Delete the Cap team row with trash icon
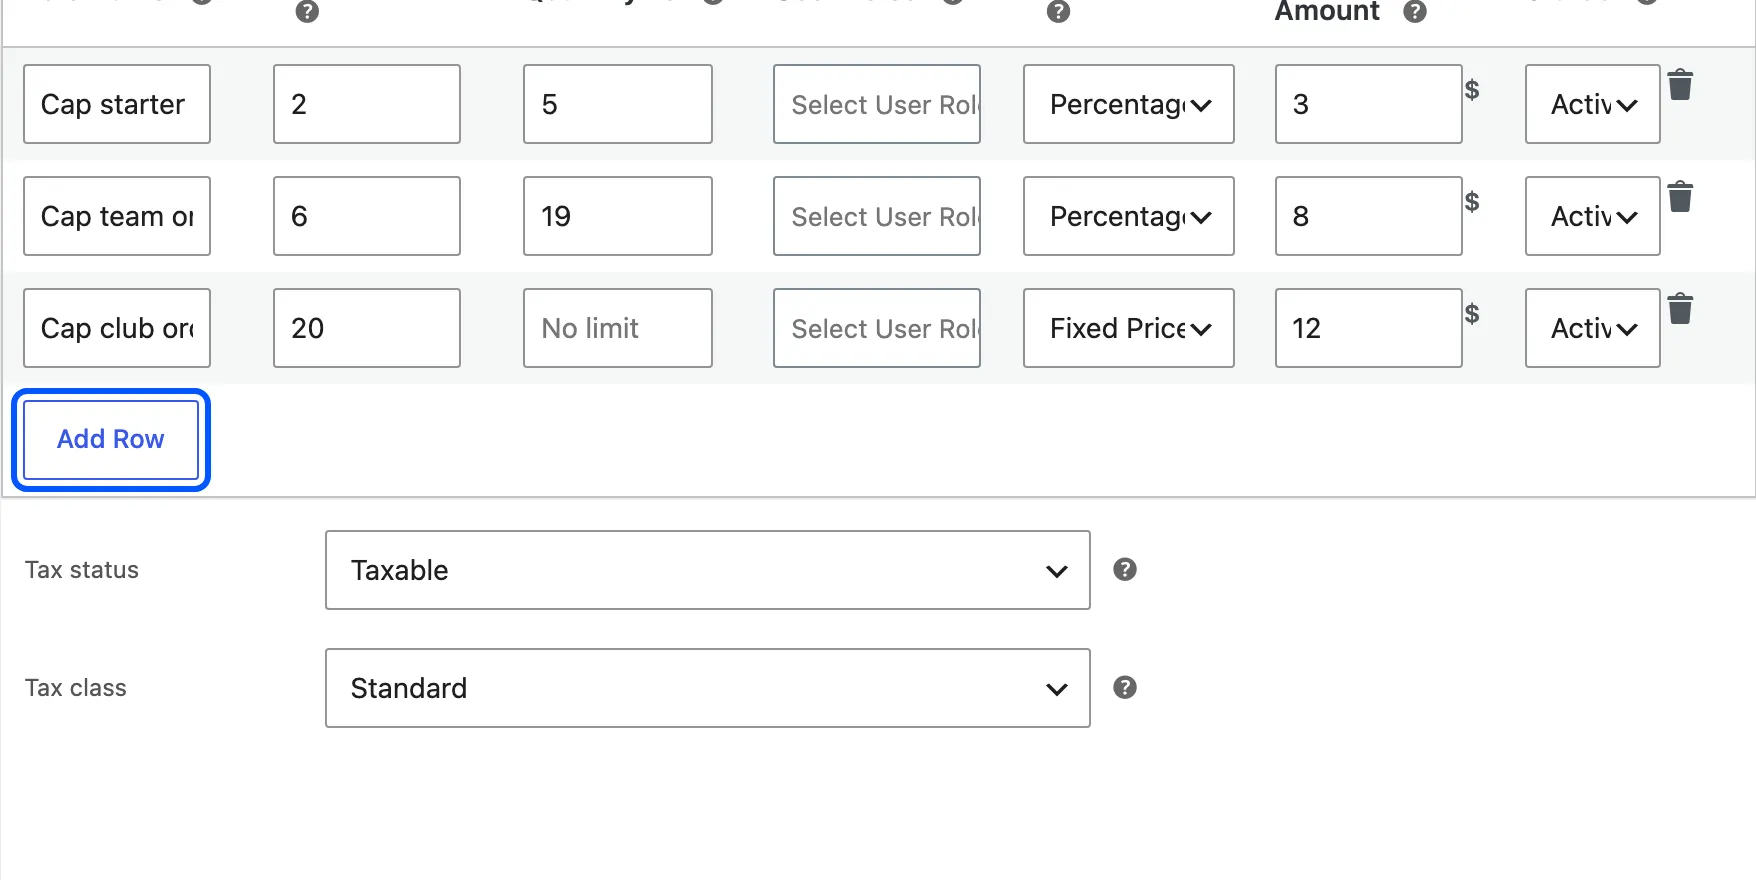The height and width of the screenshot is (880, 1756). click(1680, 197)
